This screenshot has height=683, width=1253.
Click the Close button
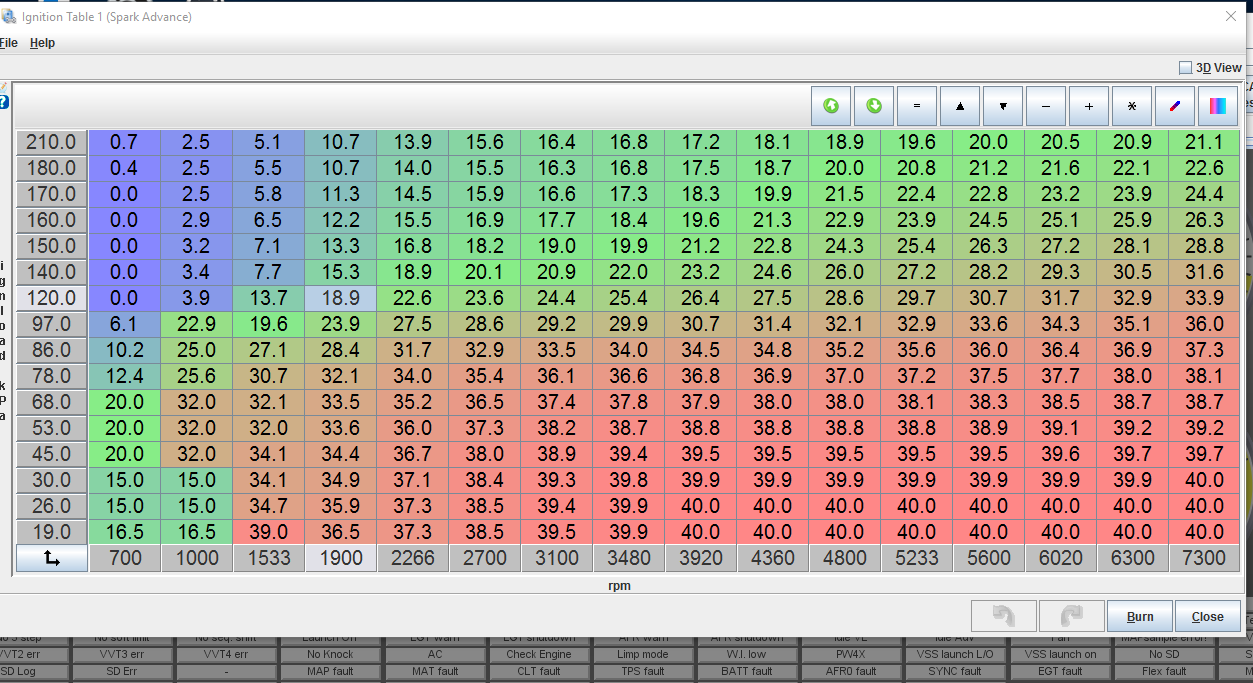[x=1207, y=616]
